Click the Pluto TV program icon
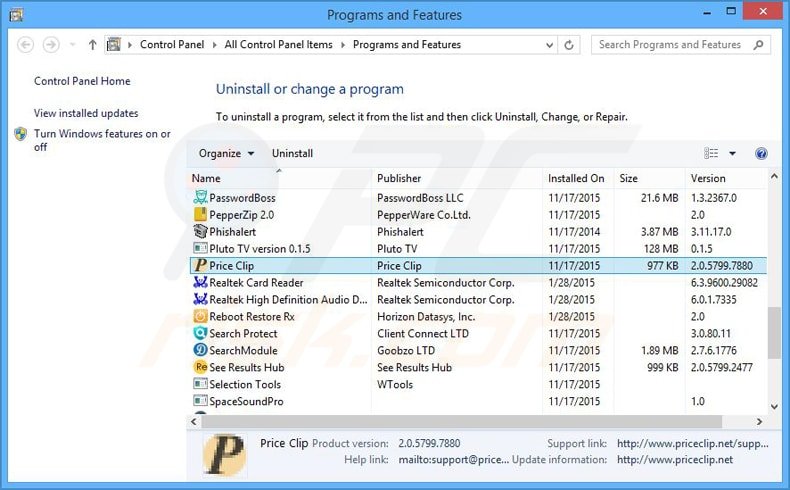 point(201,248)
